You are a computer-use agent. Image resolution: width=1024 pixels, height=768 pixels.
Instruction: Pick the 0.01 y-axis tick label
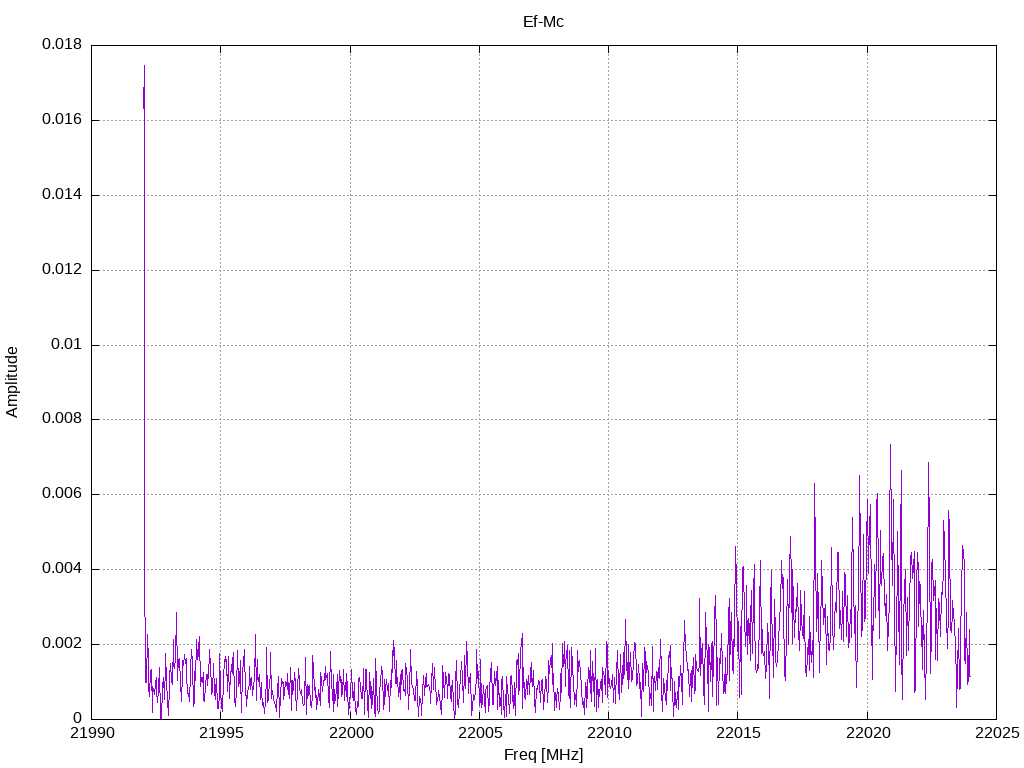66,345
